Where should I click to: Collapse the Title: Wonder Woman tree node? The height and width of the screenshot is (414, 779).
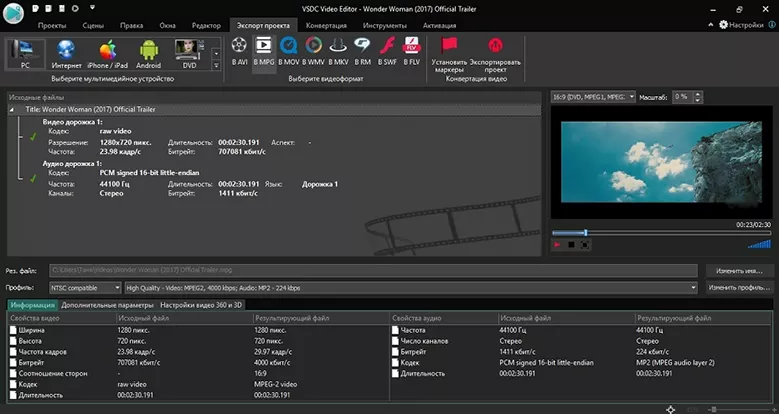[x=12, y=109]
